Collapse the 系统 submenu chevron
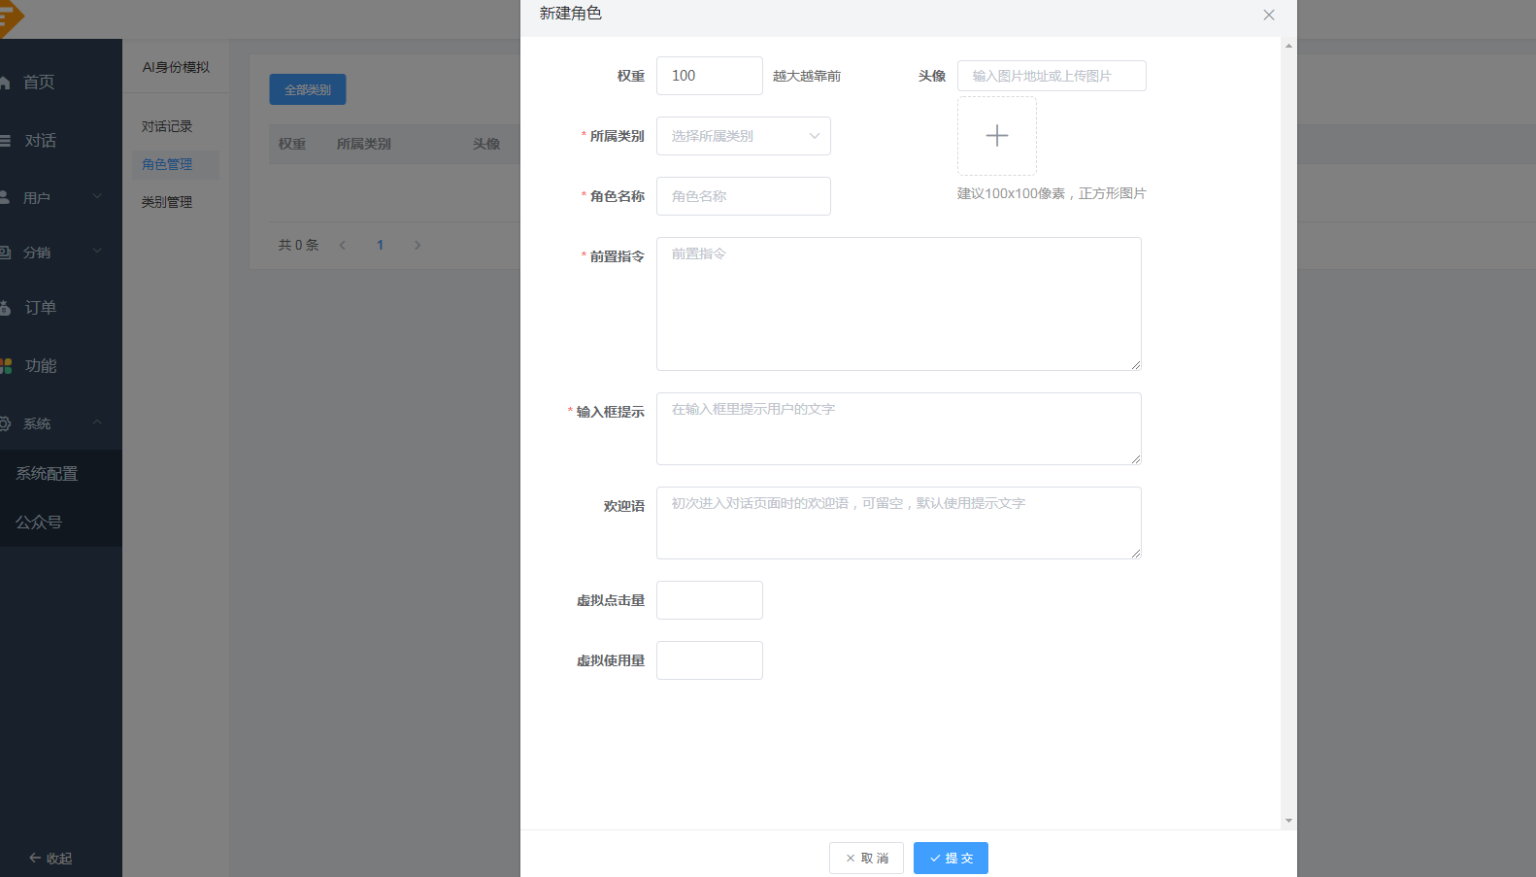1536x877 pixels. 97,422
